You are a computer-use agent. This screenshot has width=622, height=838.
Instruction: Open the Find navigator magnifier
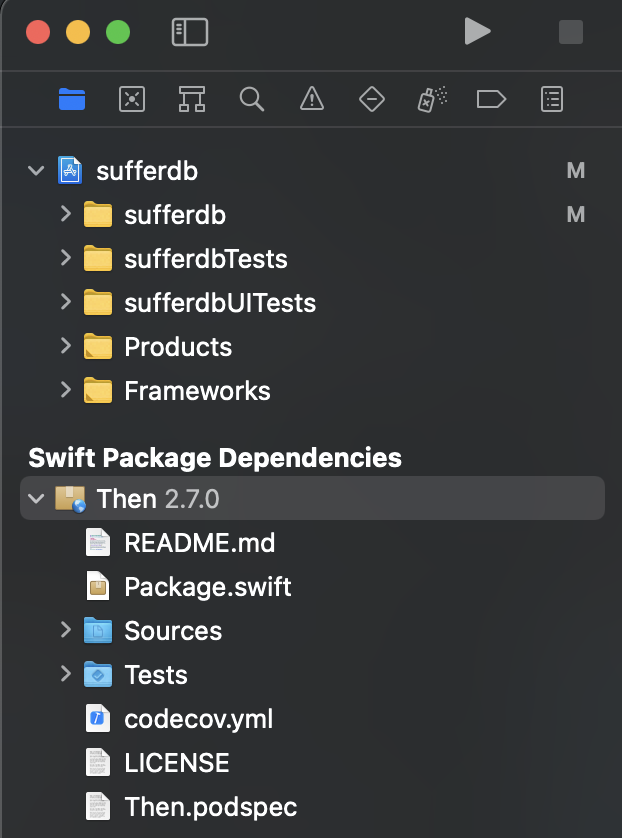(252, 99)
